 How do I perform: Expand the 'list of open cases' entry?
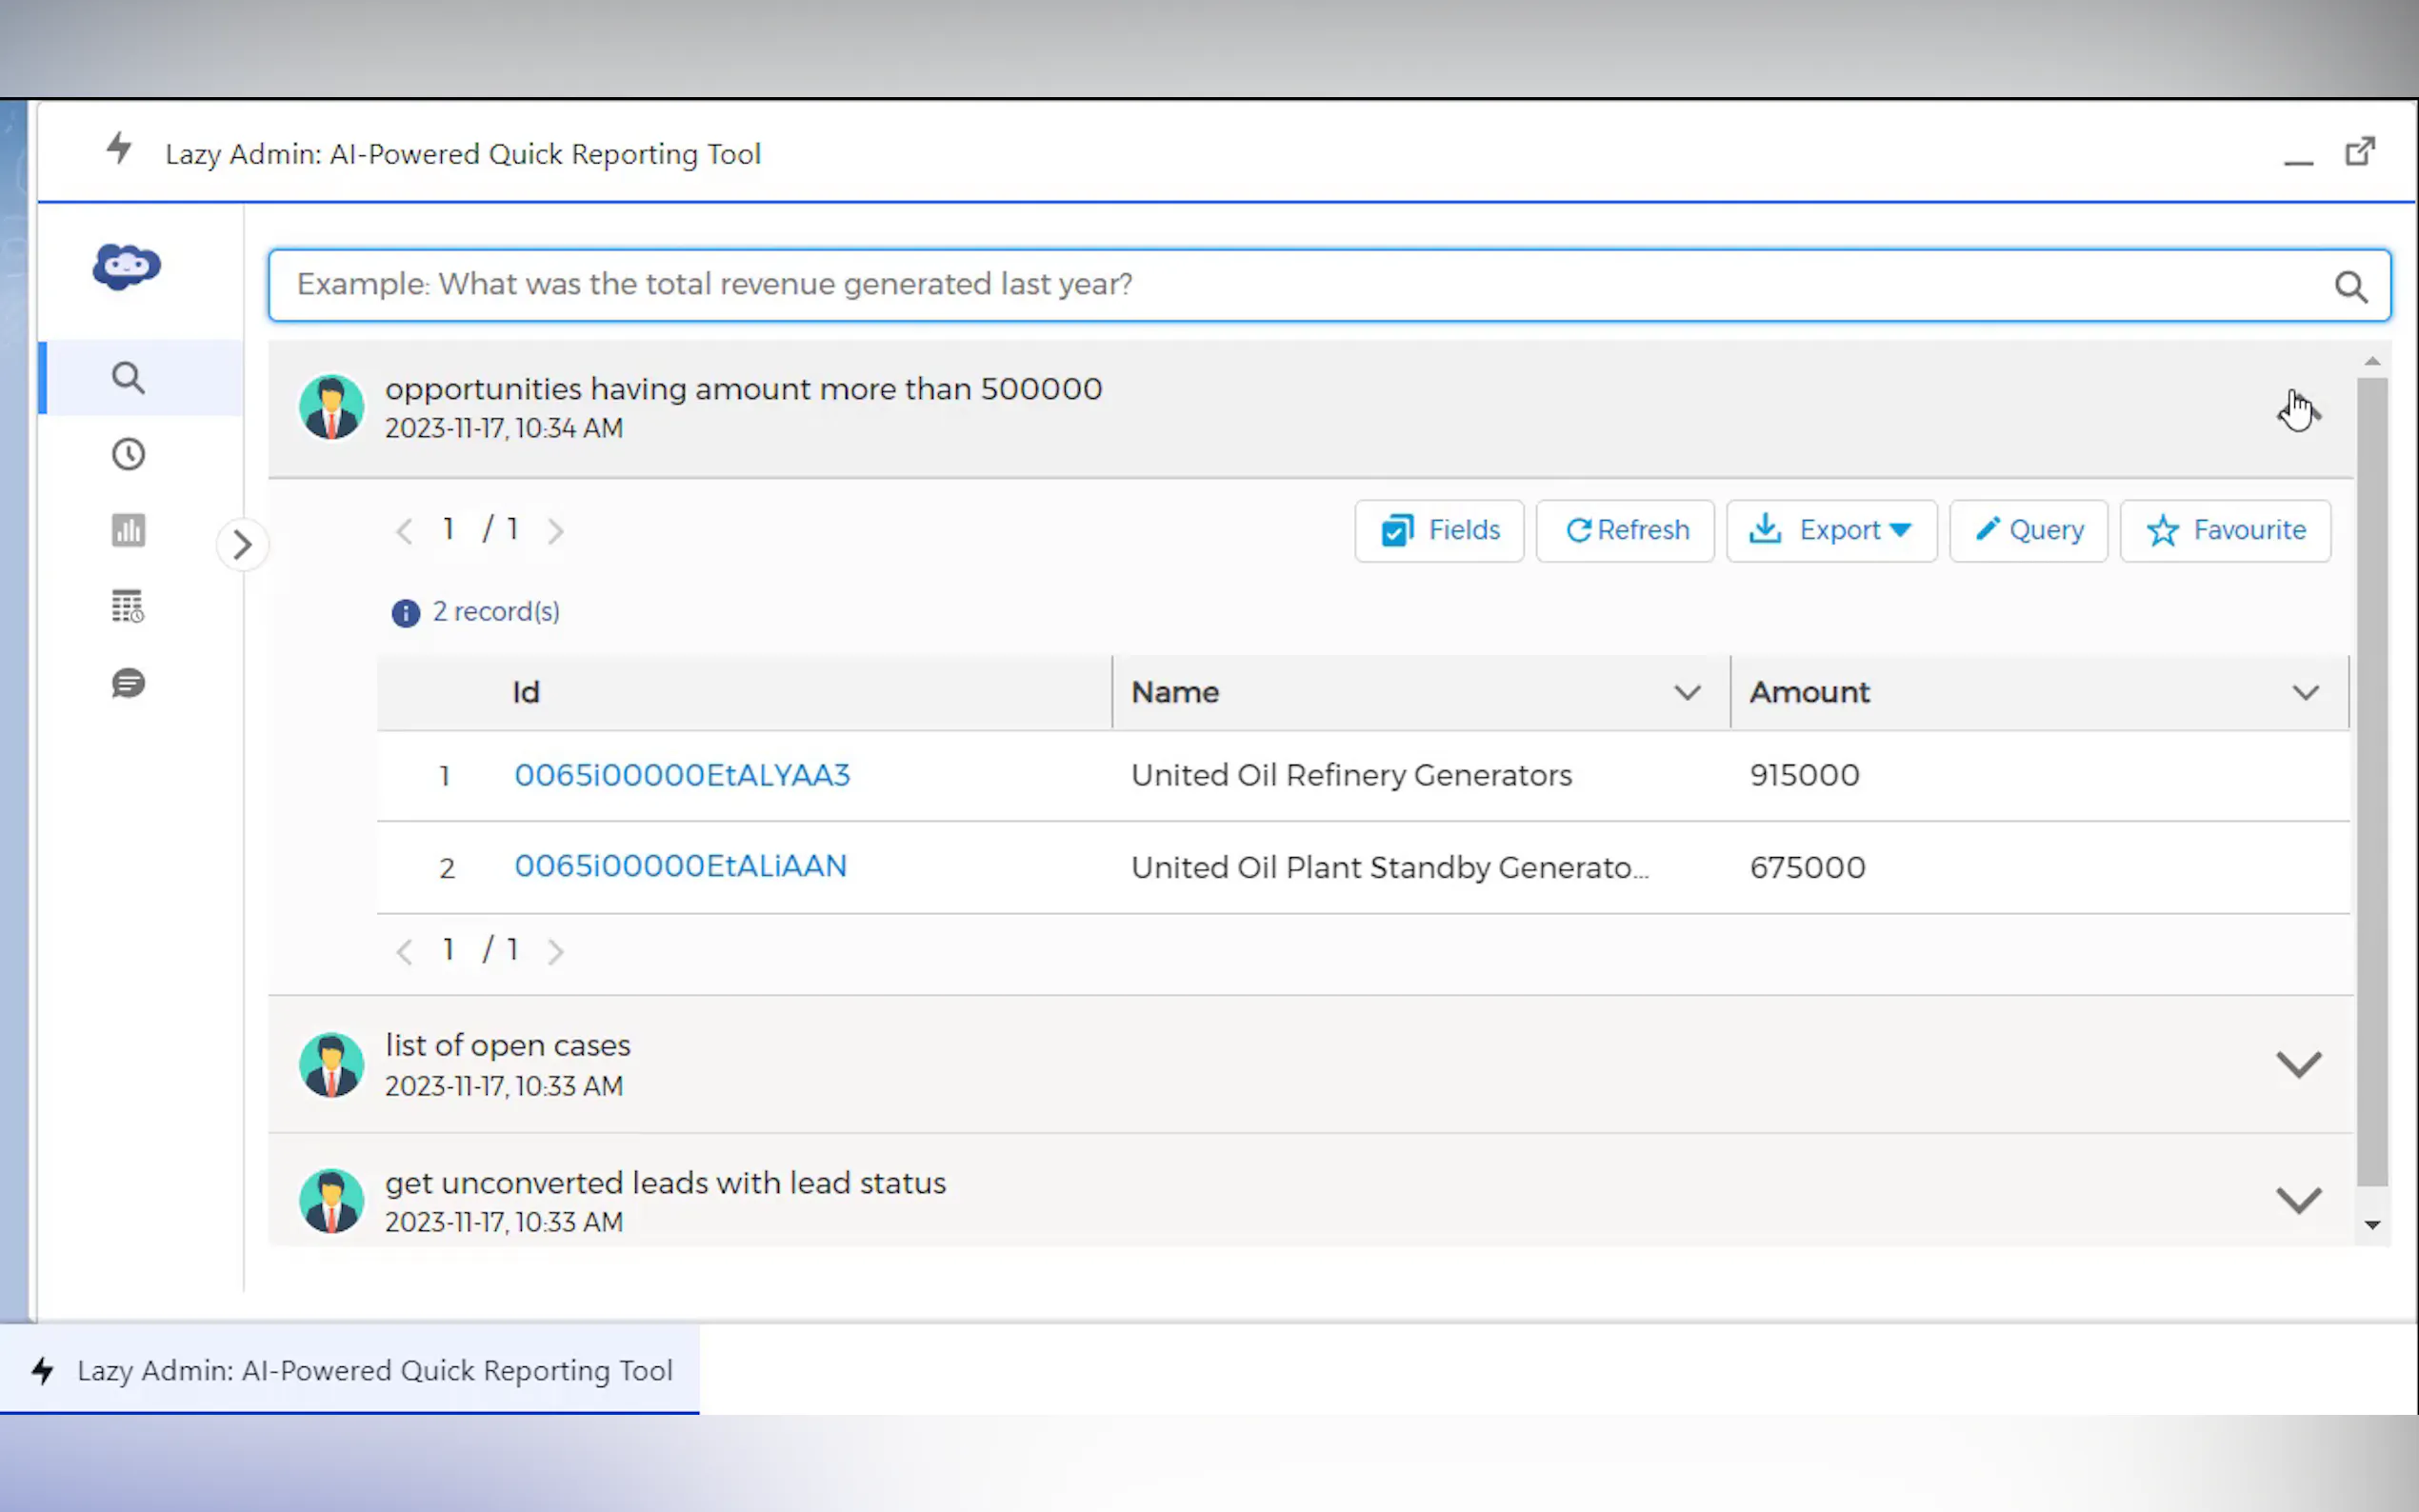point(2298,1064)
